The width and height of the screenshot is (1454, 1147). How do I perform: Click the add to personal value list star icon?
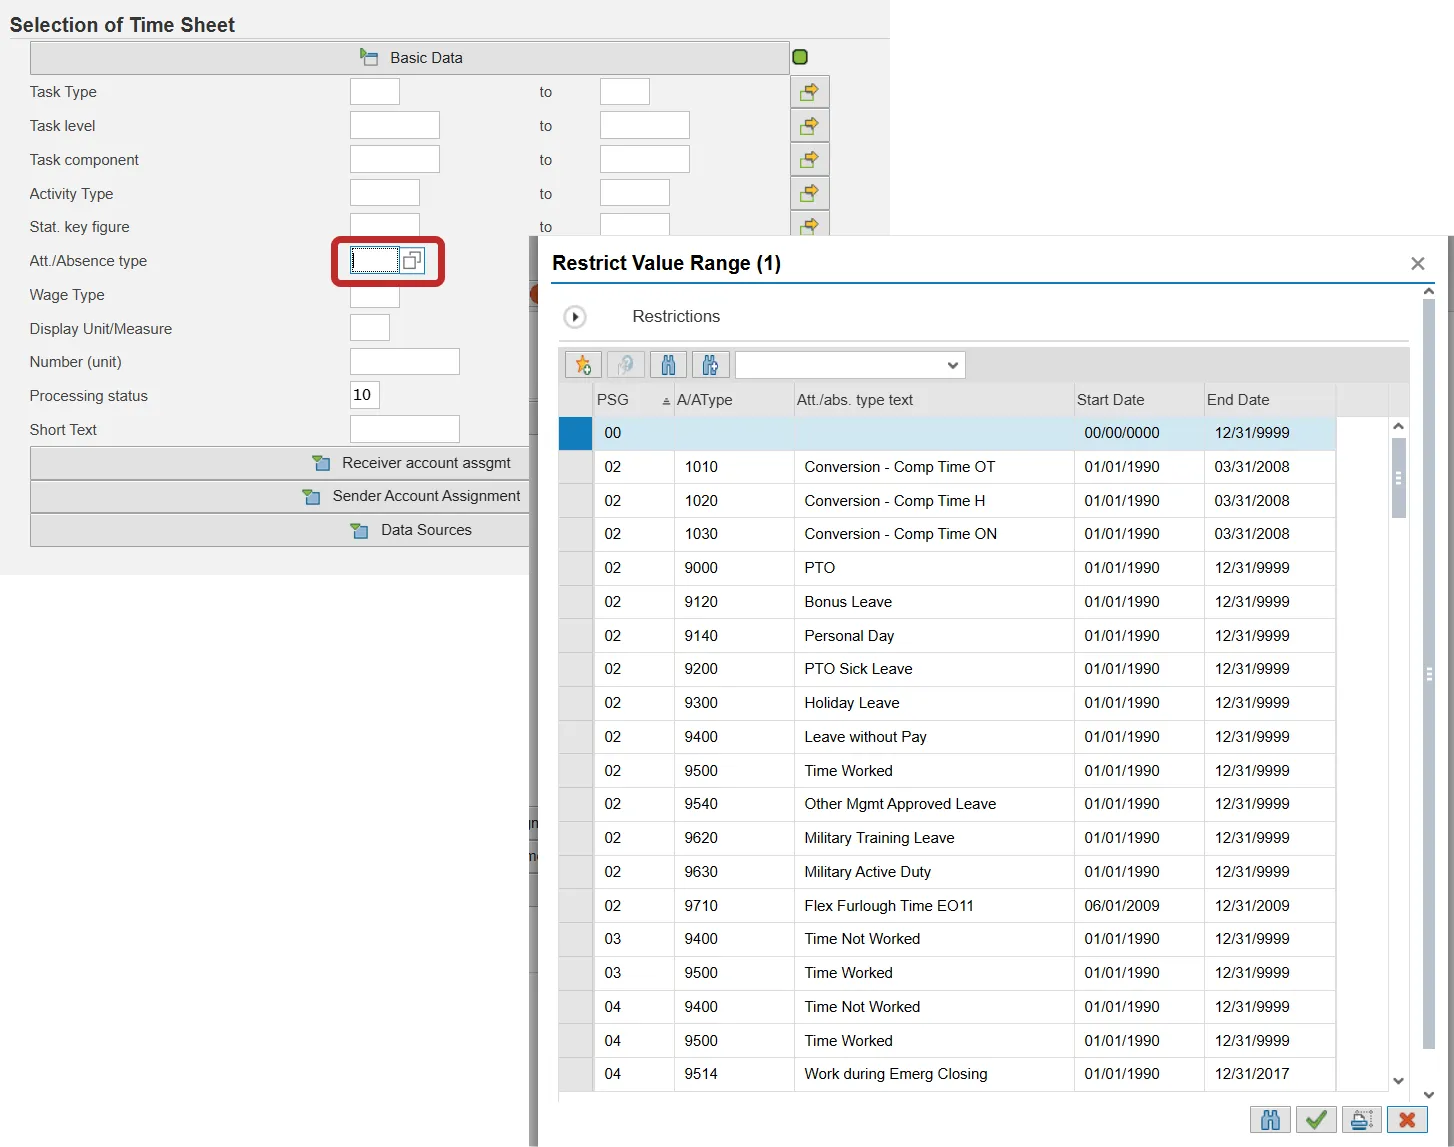(583, 365)
